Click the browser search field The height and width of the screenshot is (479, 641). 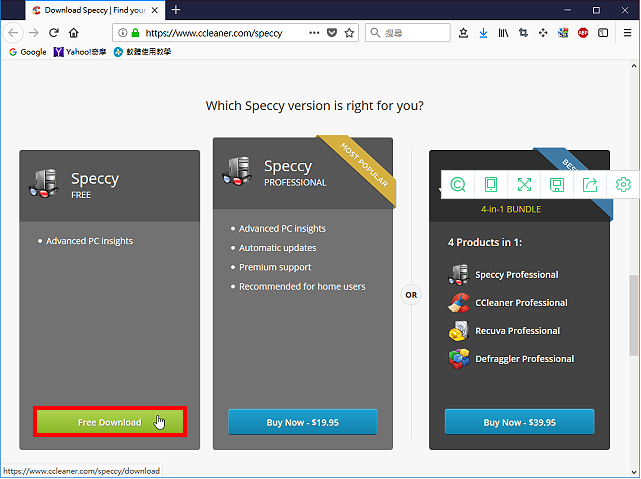pos(408,33)
